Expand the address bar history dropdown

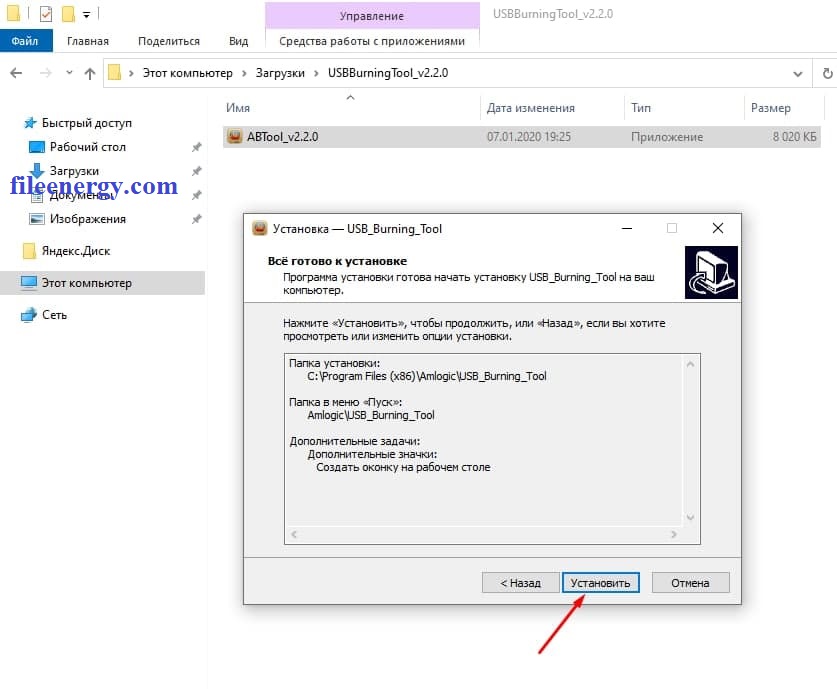pyautogui.click(x=797, y=74)
